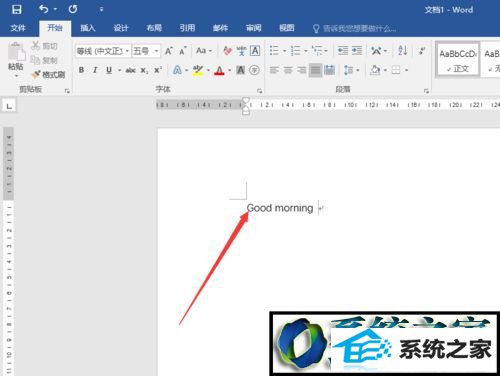Open the phonetic guide tool

[x=241, y=51]
